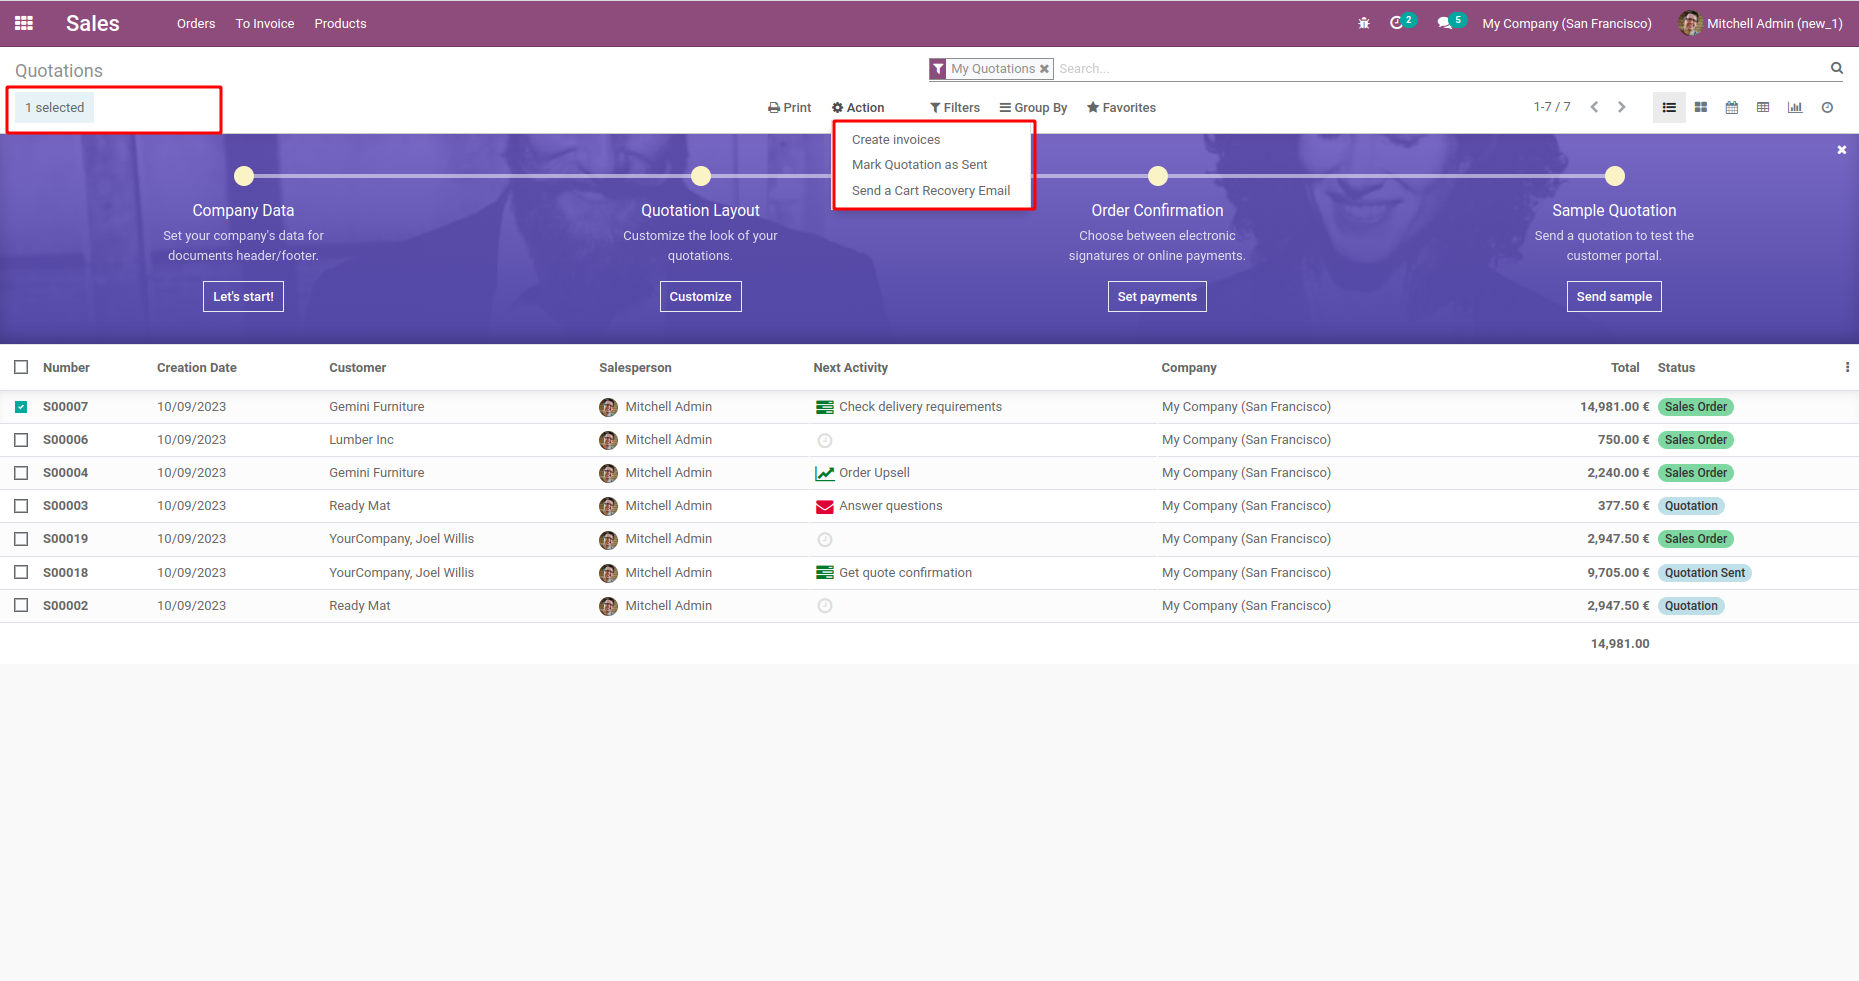Screen dimensions: 1859x981
Task: Click the debug bug icon
Action: 1364,23
